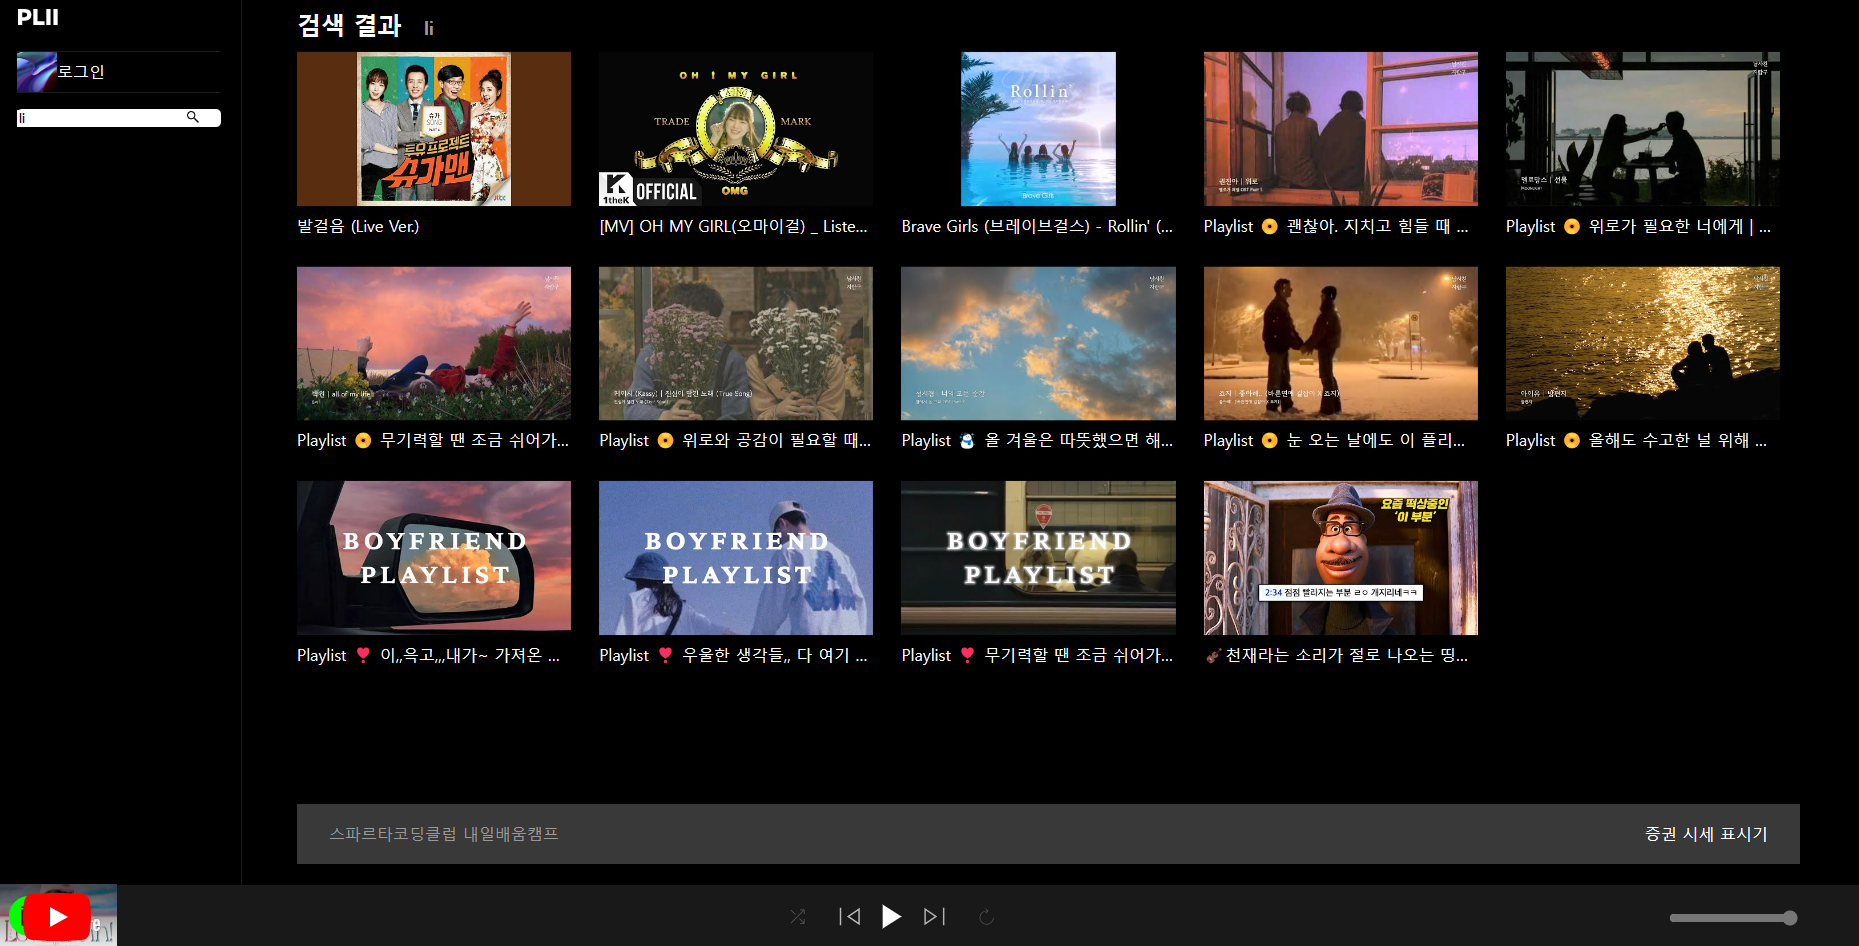Click the title Playlist 올 겨울은 따뜻했으면

click(x=1037, y=440)
